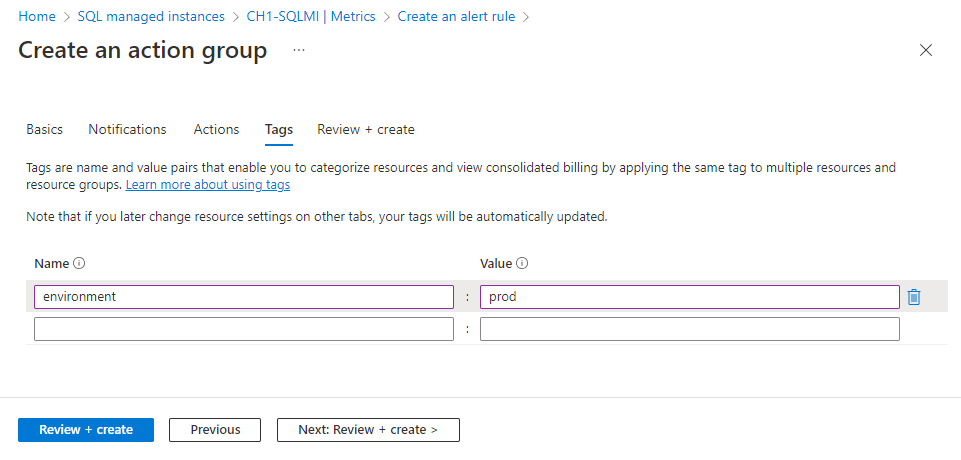
Task: Go to the Actions tab
Action: tap(216, 129)
